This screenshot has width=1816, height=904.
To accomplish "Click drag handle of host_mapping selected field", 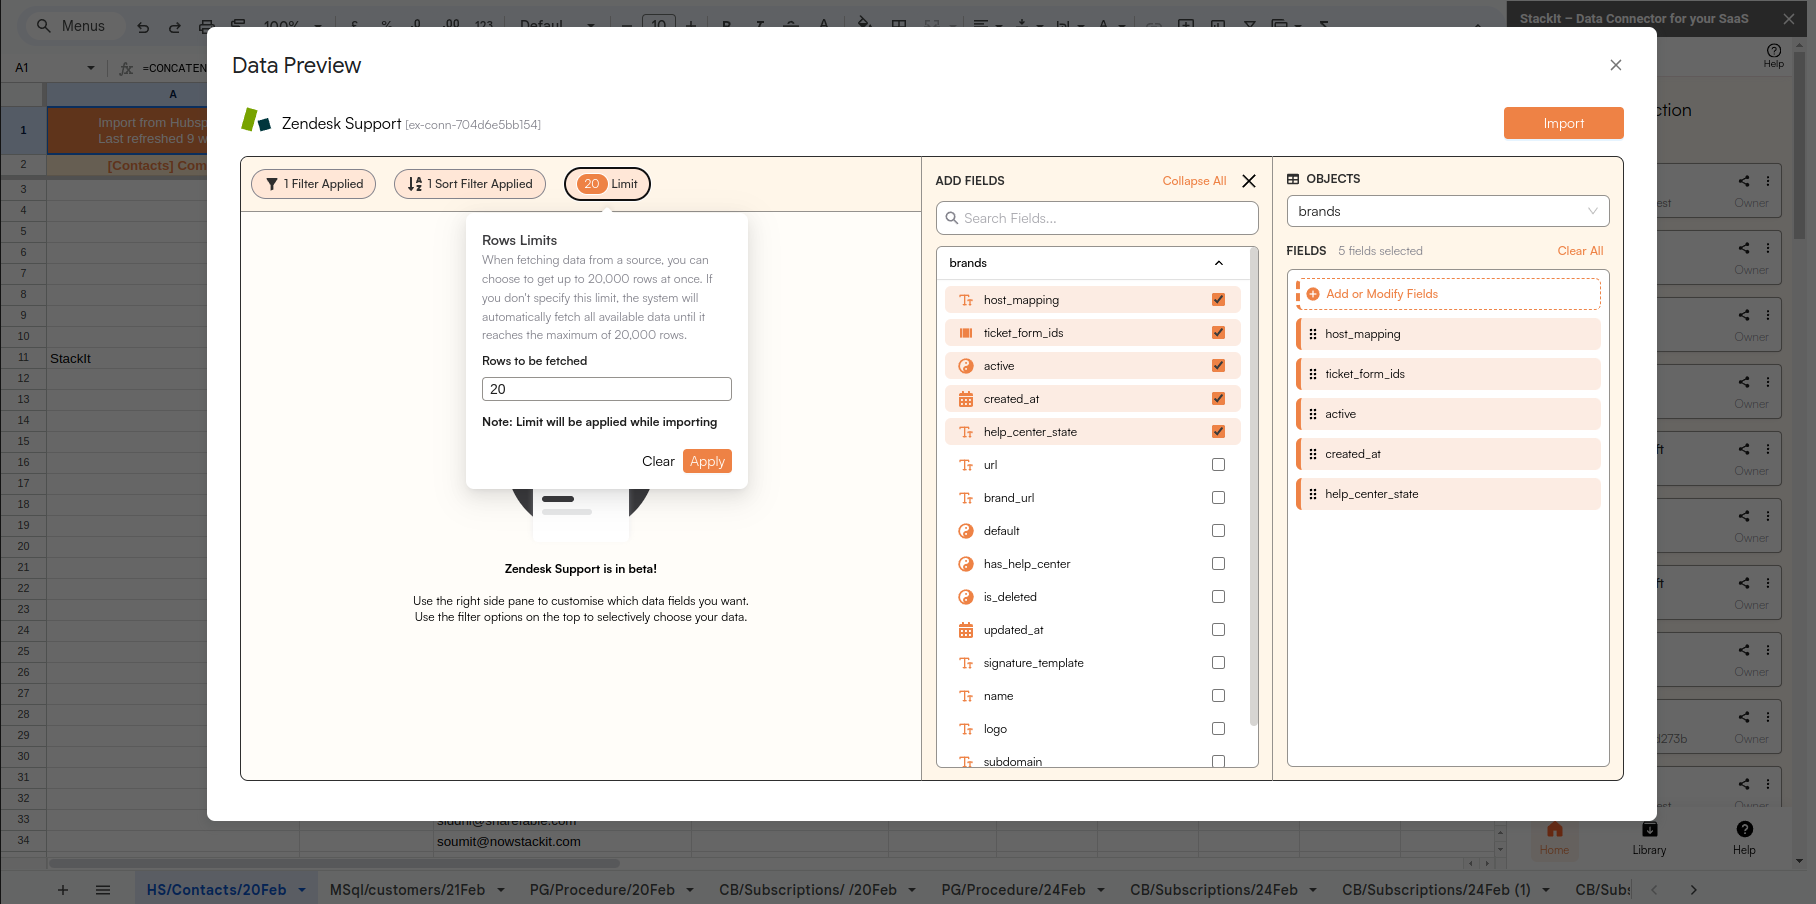I will [1313, 334].
